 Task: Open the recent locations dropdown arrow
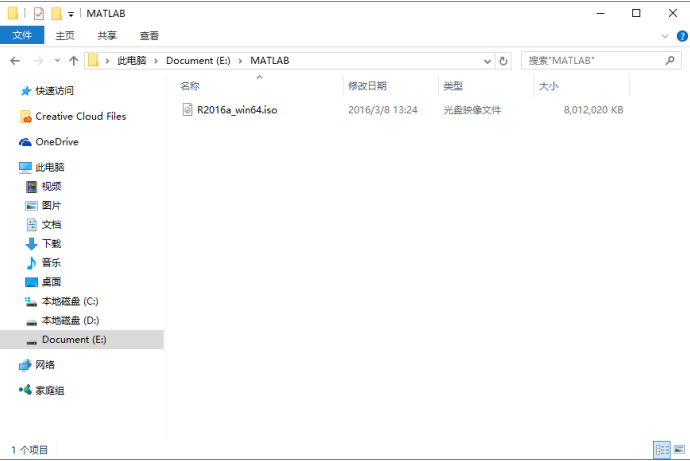(57, 61)
